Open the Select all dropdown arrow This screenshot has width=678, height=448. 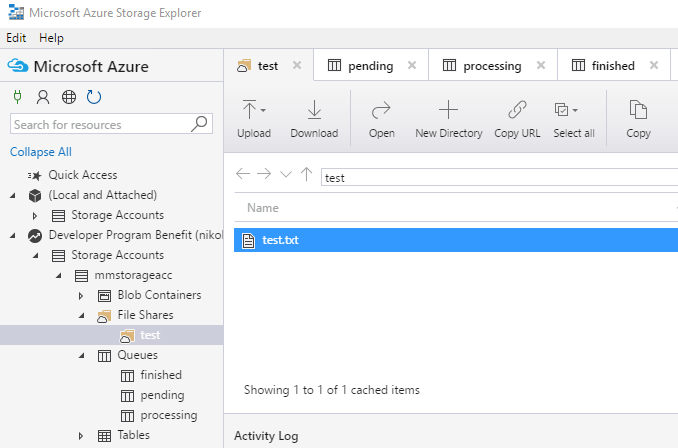click(x=575, y=110)
